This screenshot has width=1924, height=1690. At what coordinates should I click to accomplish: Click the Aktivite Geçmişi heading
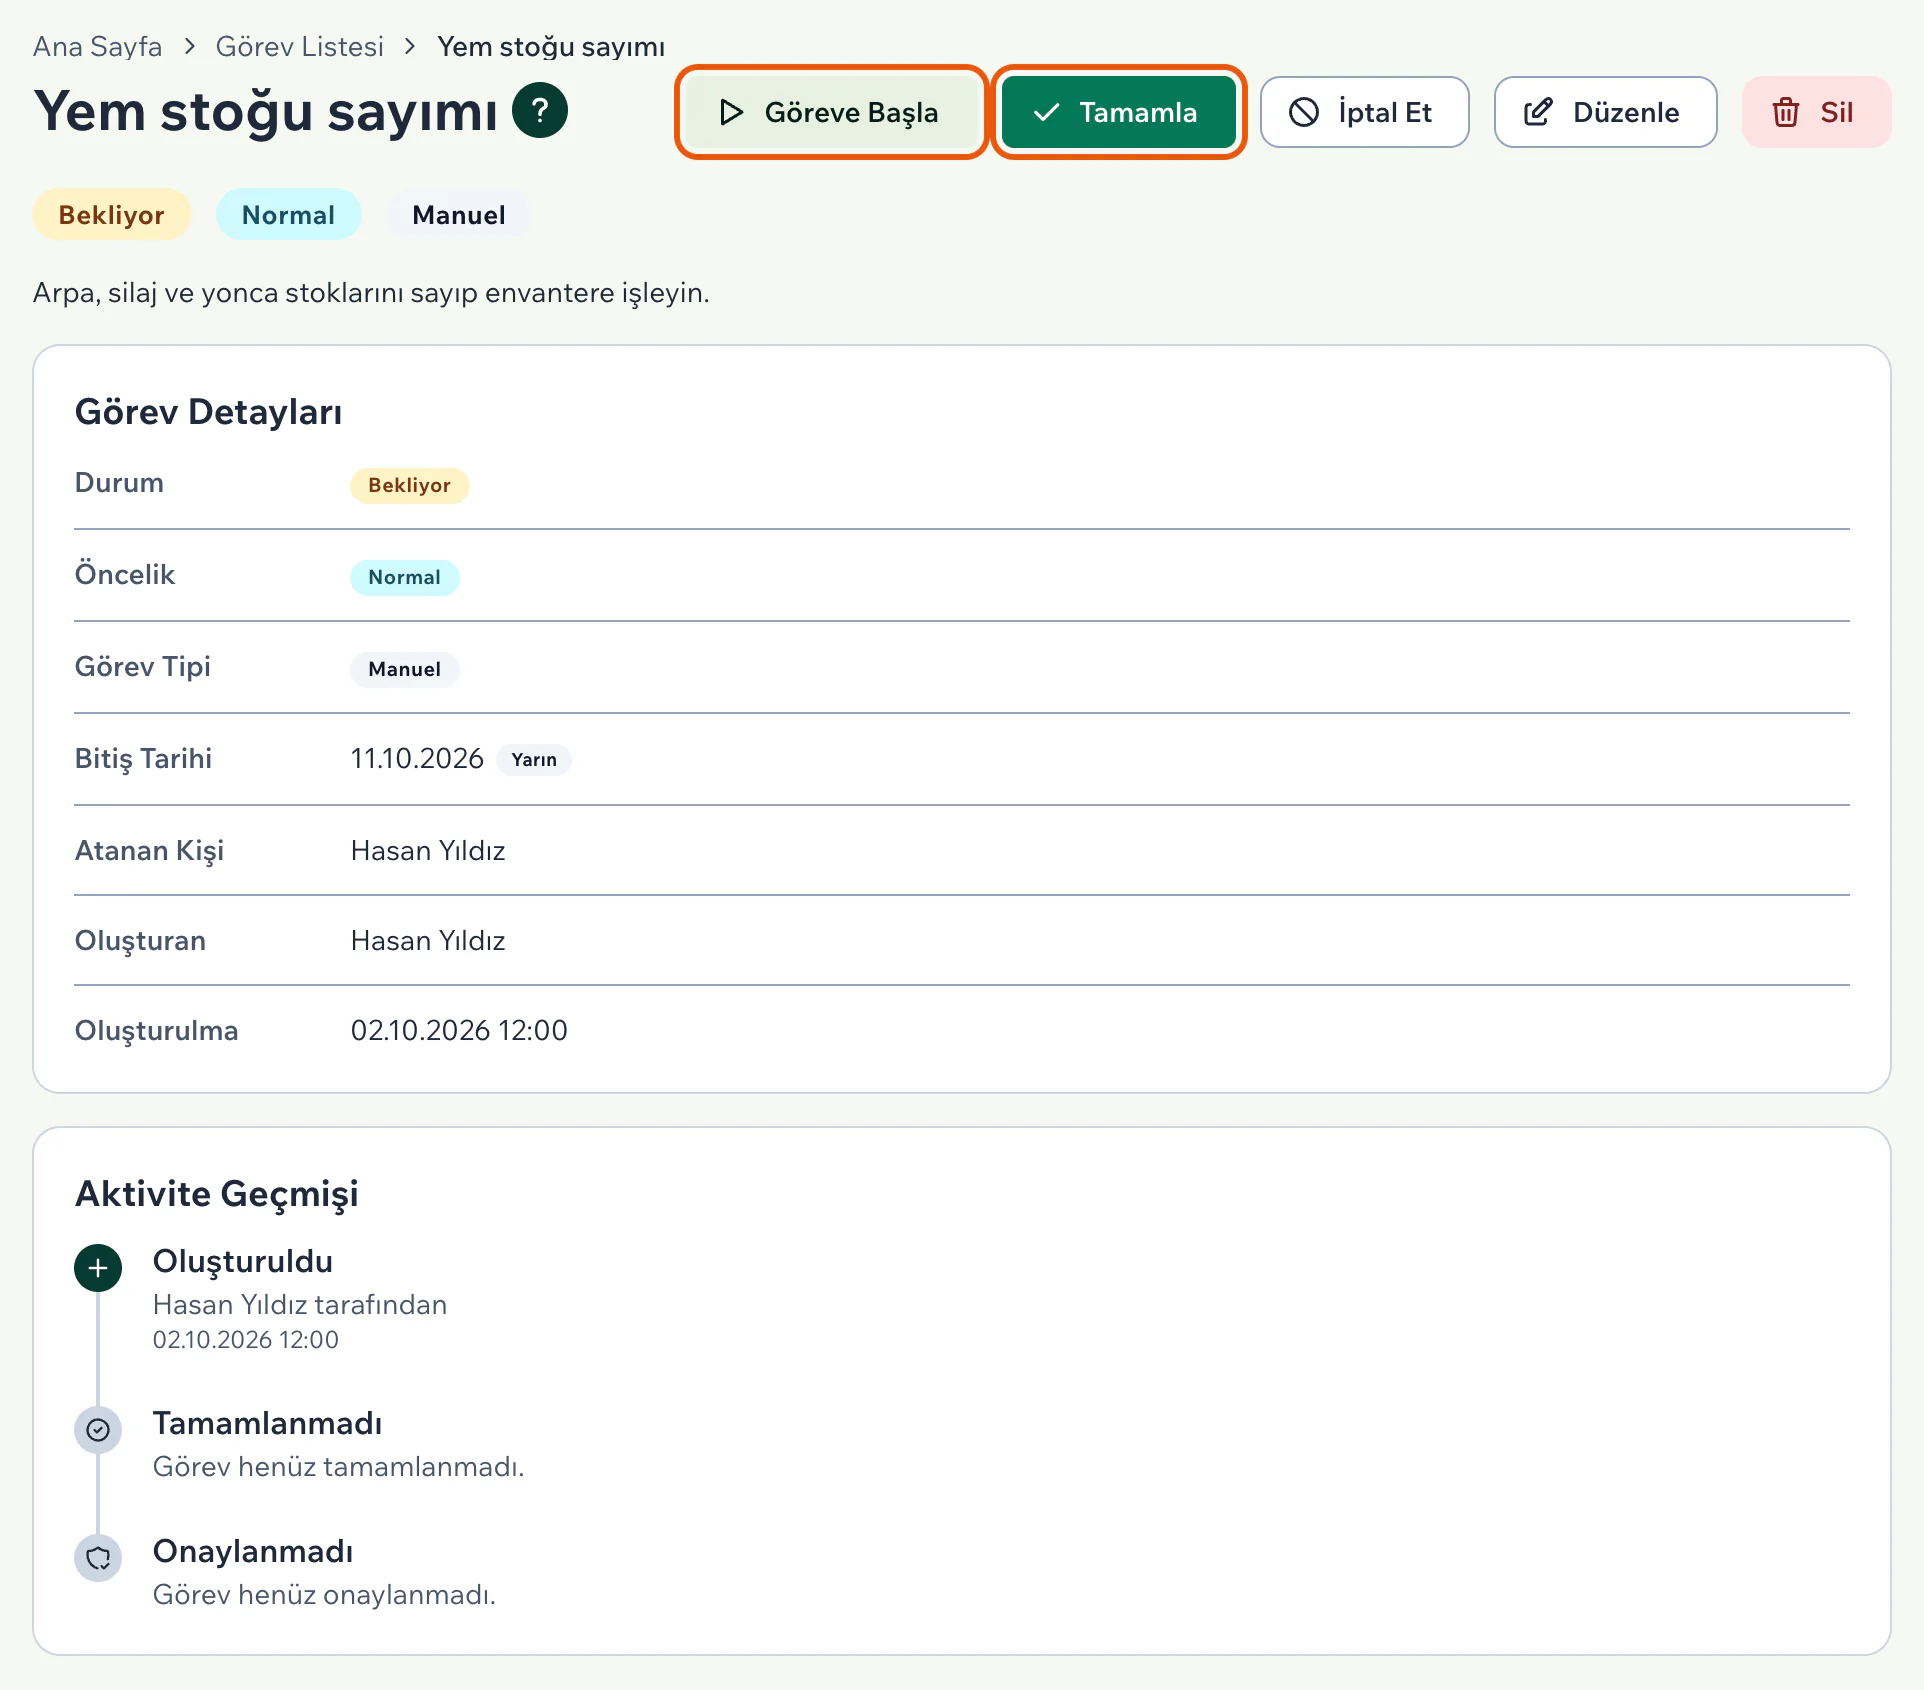[217, 1194]
